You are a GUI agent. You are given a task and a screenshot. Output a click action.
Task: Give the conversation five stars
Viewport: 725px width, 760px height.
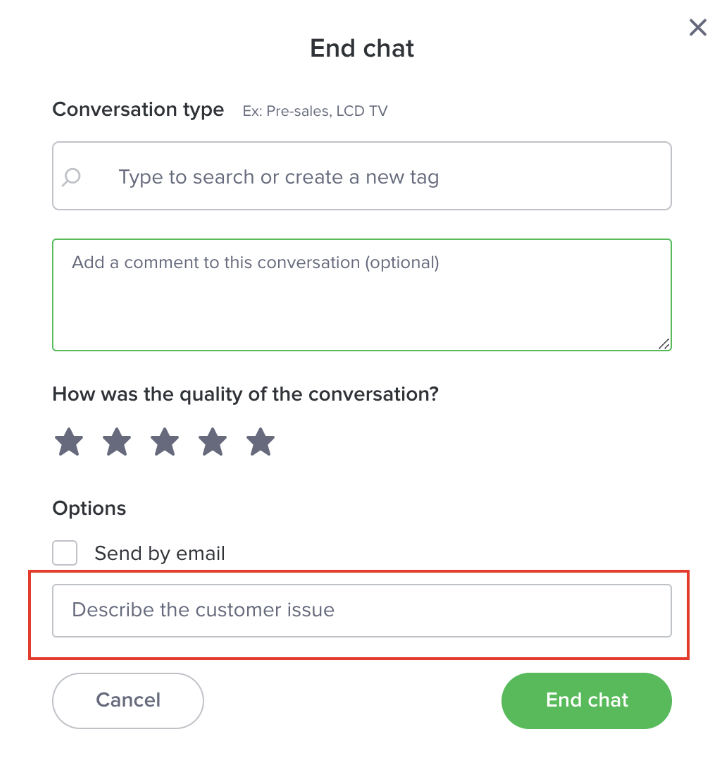(x=260, y=442)
